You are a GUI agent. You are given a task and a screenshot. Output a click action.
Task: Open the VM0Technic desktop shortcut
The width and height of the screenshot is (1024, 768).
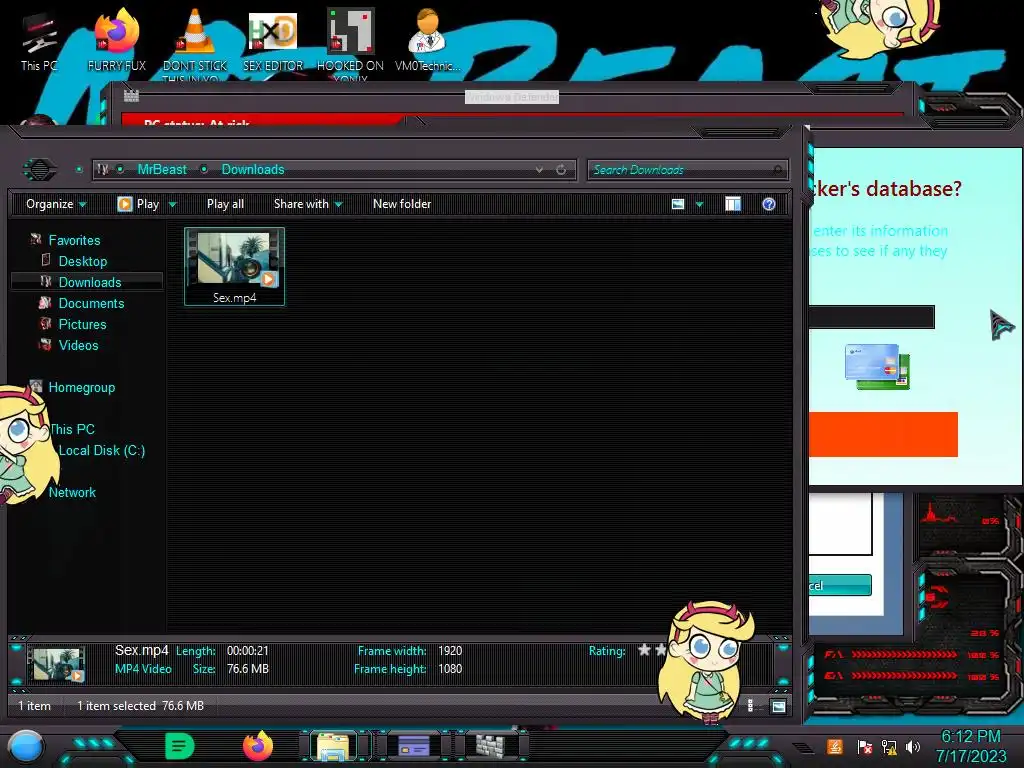(x=428, y=40)
